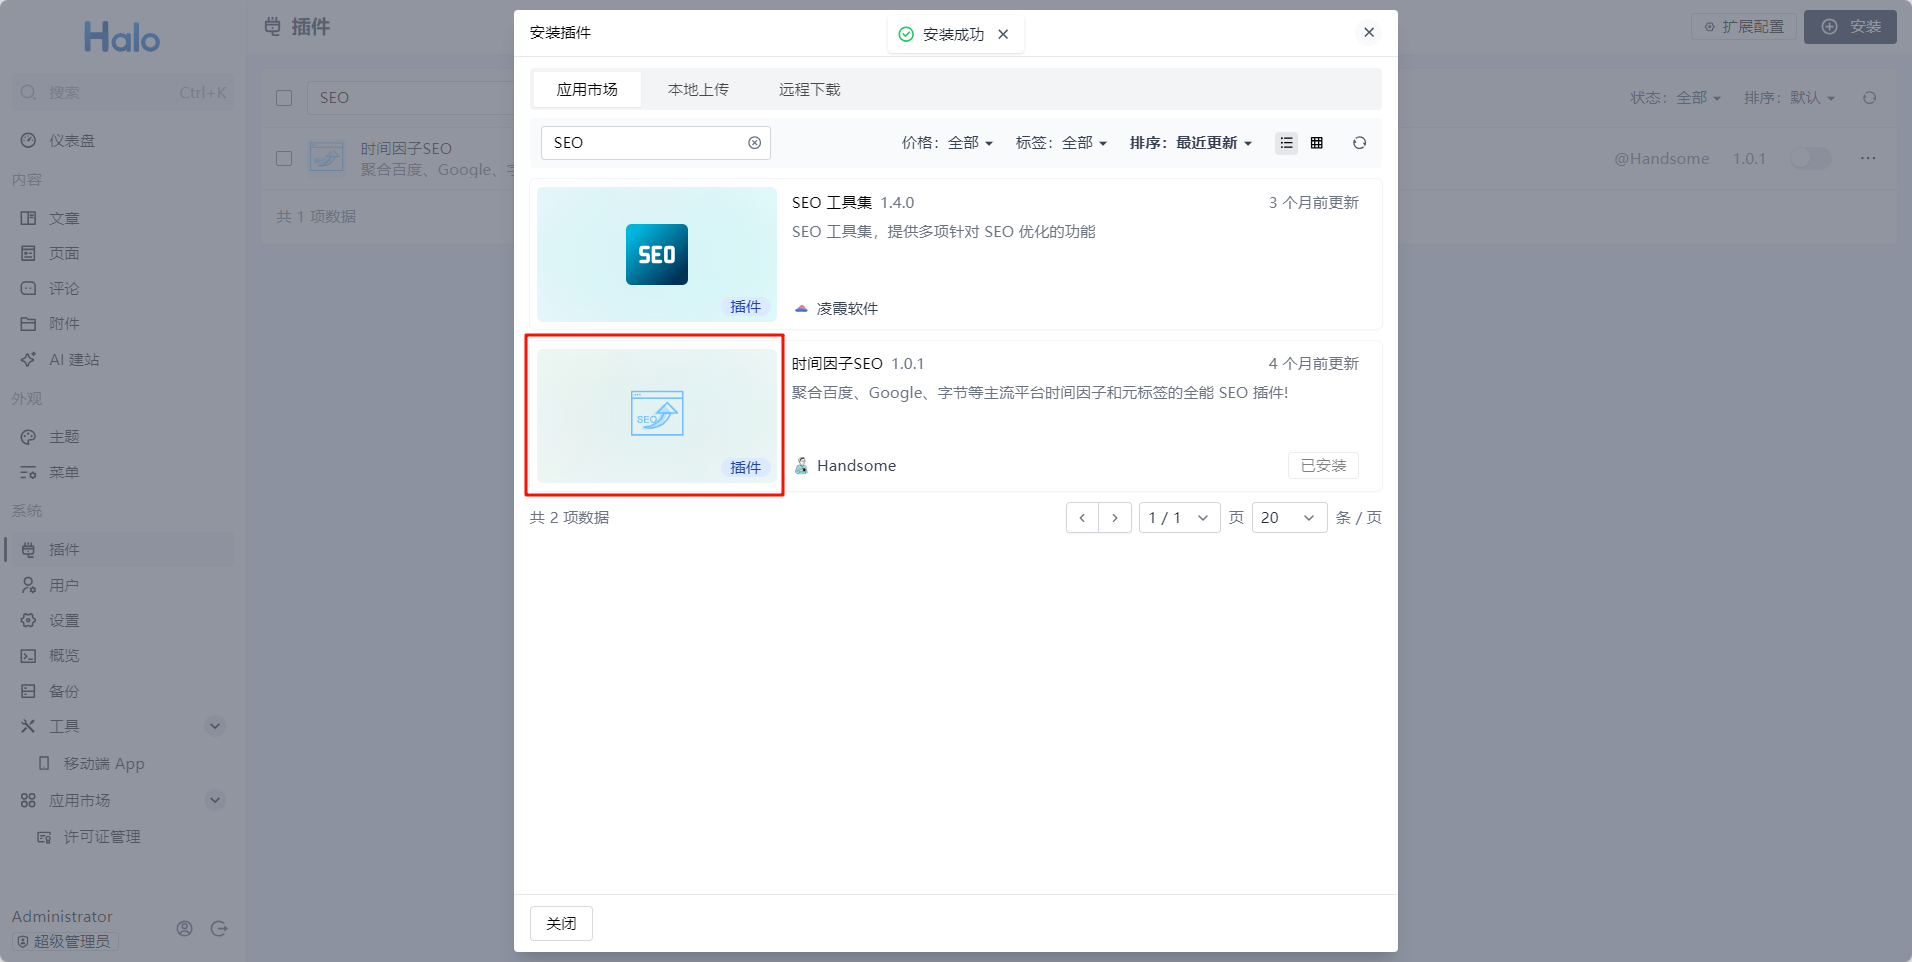1912x962 pixels.
Task: Refresh the app market plugin list
Action: click(x=1359, y=143)
